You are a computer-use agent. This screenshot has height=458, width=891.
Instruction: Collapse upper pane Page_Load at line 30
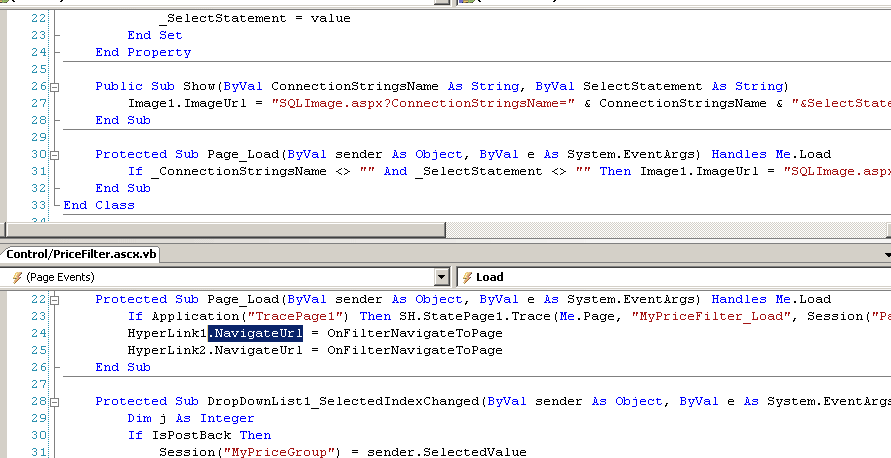(x=55, y=155)
